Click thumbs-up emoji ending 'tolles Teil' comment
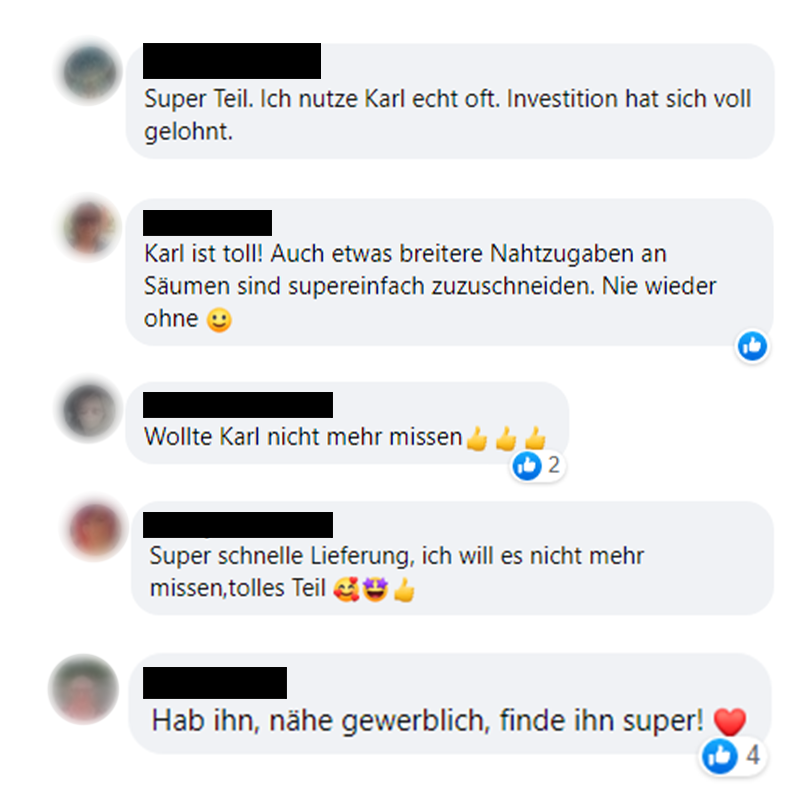 405,590
